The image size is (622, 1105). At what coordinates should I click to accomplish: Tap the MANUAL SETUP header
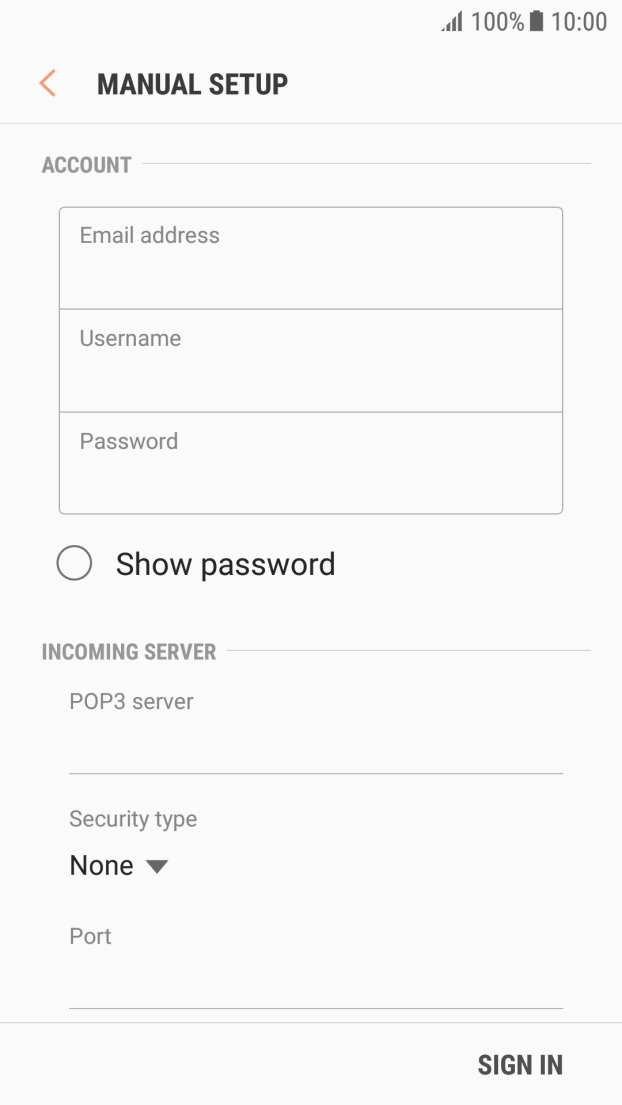[x=191, y=83]
